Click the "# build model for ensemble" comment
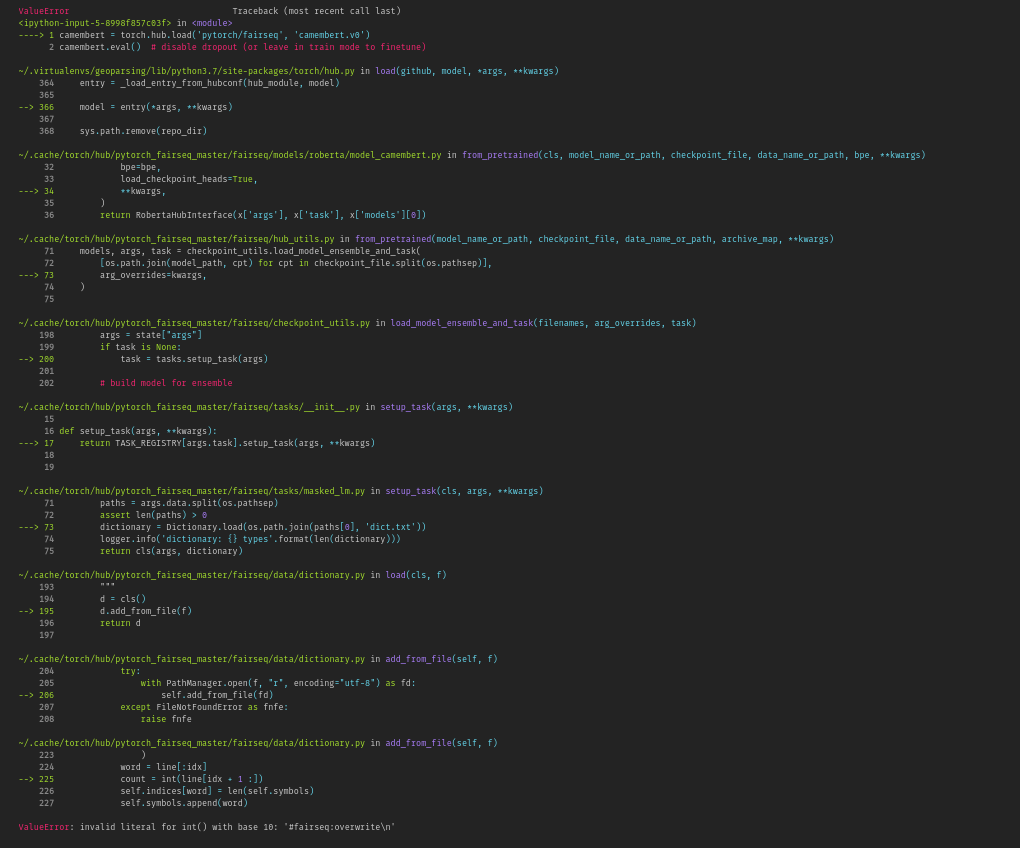The width and height of the screenshot is (1020, 848). [166, 383]
